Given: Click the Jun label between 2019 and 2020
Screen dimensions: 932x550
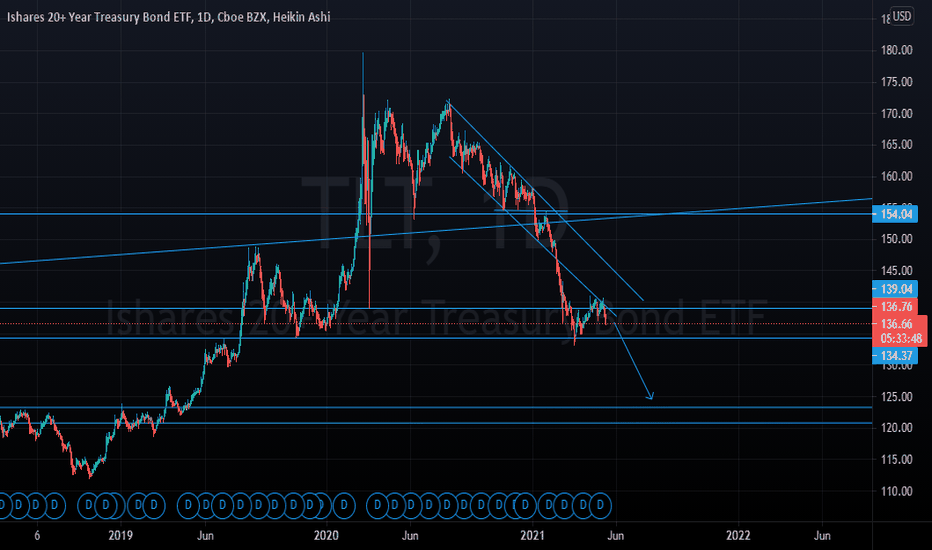Looking at the screenshot, I should tap(205, 536).
